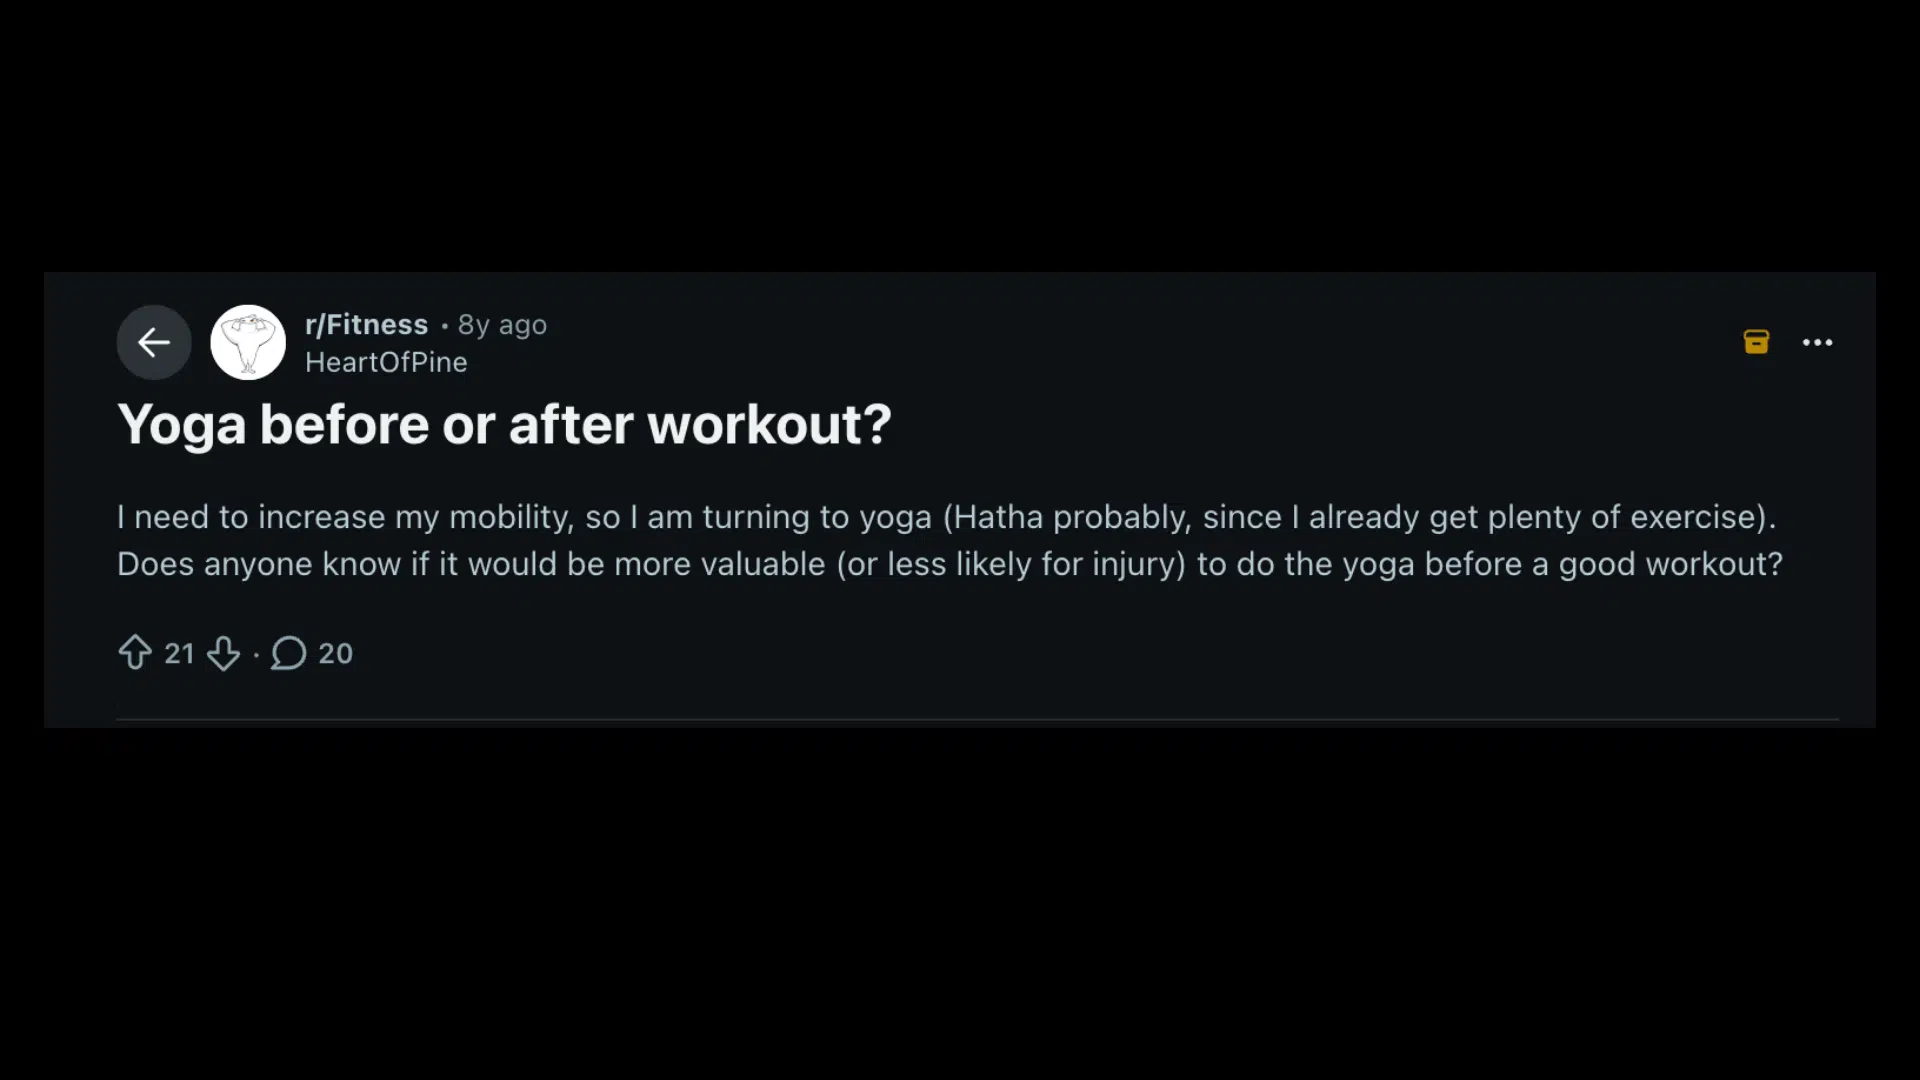Image resolution: width=1920 pixels, height=1080 pixels.
Task: Upvote HeartOfPine's yoga post
Action: [135, 653]
